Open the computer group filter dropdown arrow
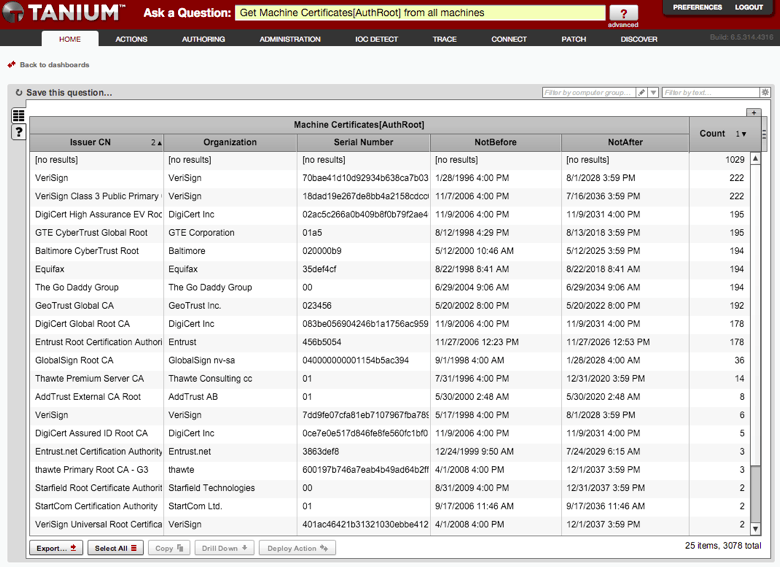780x567 pixels. point(654,93)
